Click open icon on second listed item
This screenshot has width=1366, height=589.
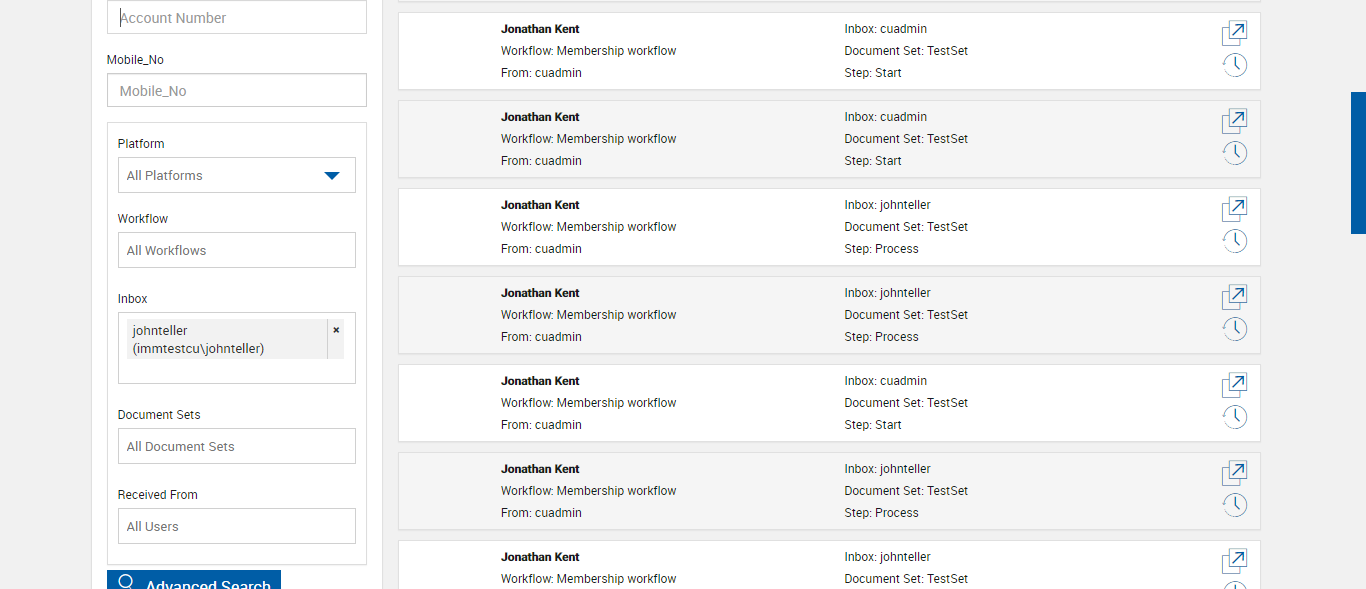point(1234,121)
